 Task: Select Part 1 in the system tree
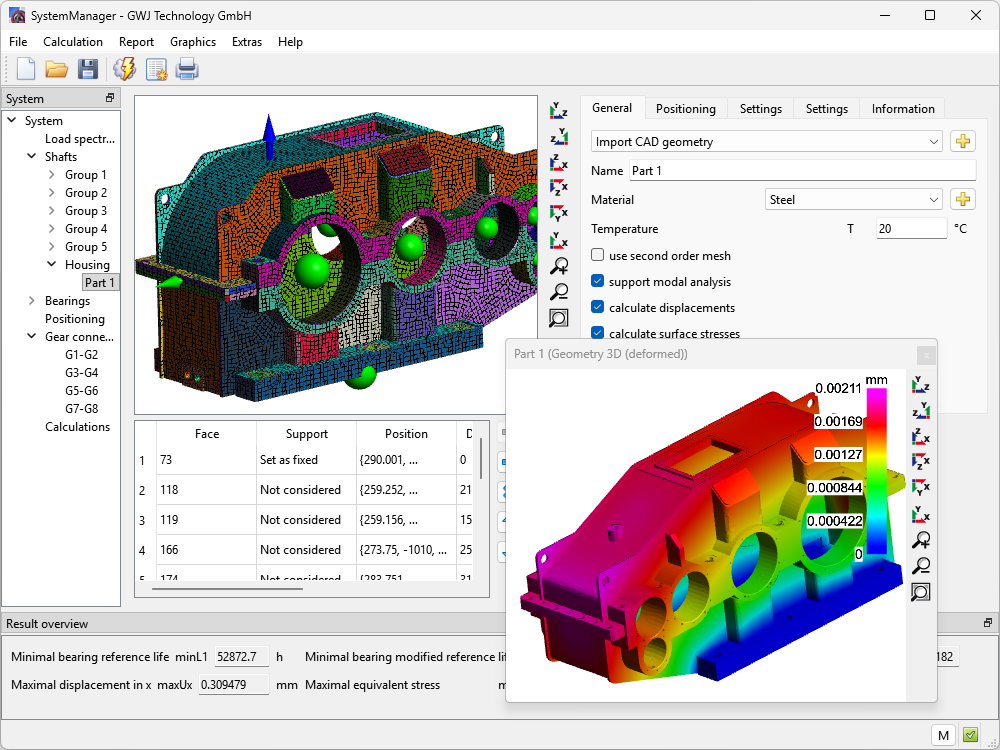(x=101, y=283)
